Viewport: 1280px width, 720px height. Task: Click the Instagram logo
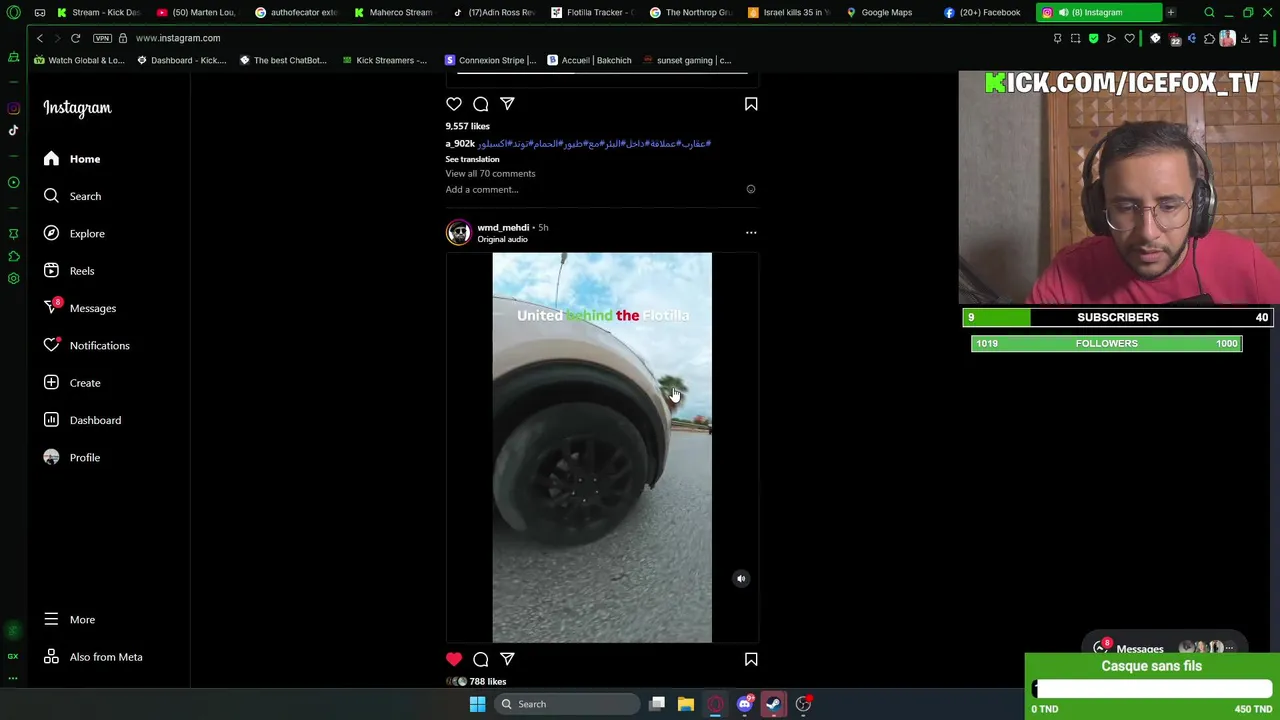[x=77, y=108]
